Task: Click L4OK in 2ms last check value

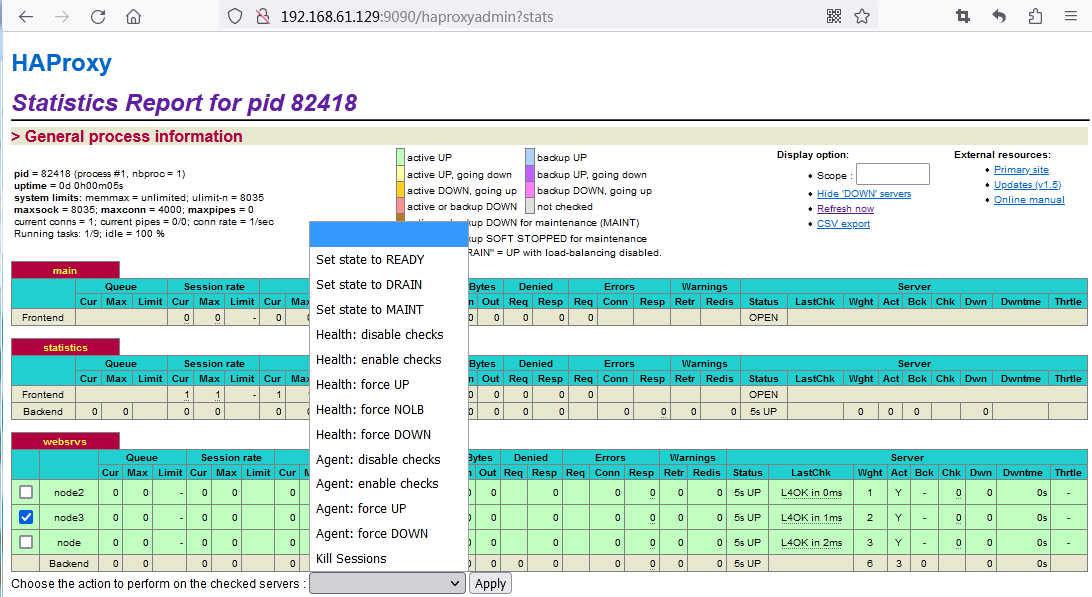Action: pyautogui.click(x=811, y=543)
